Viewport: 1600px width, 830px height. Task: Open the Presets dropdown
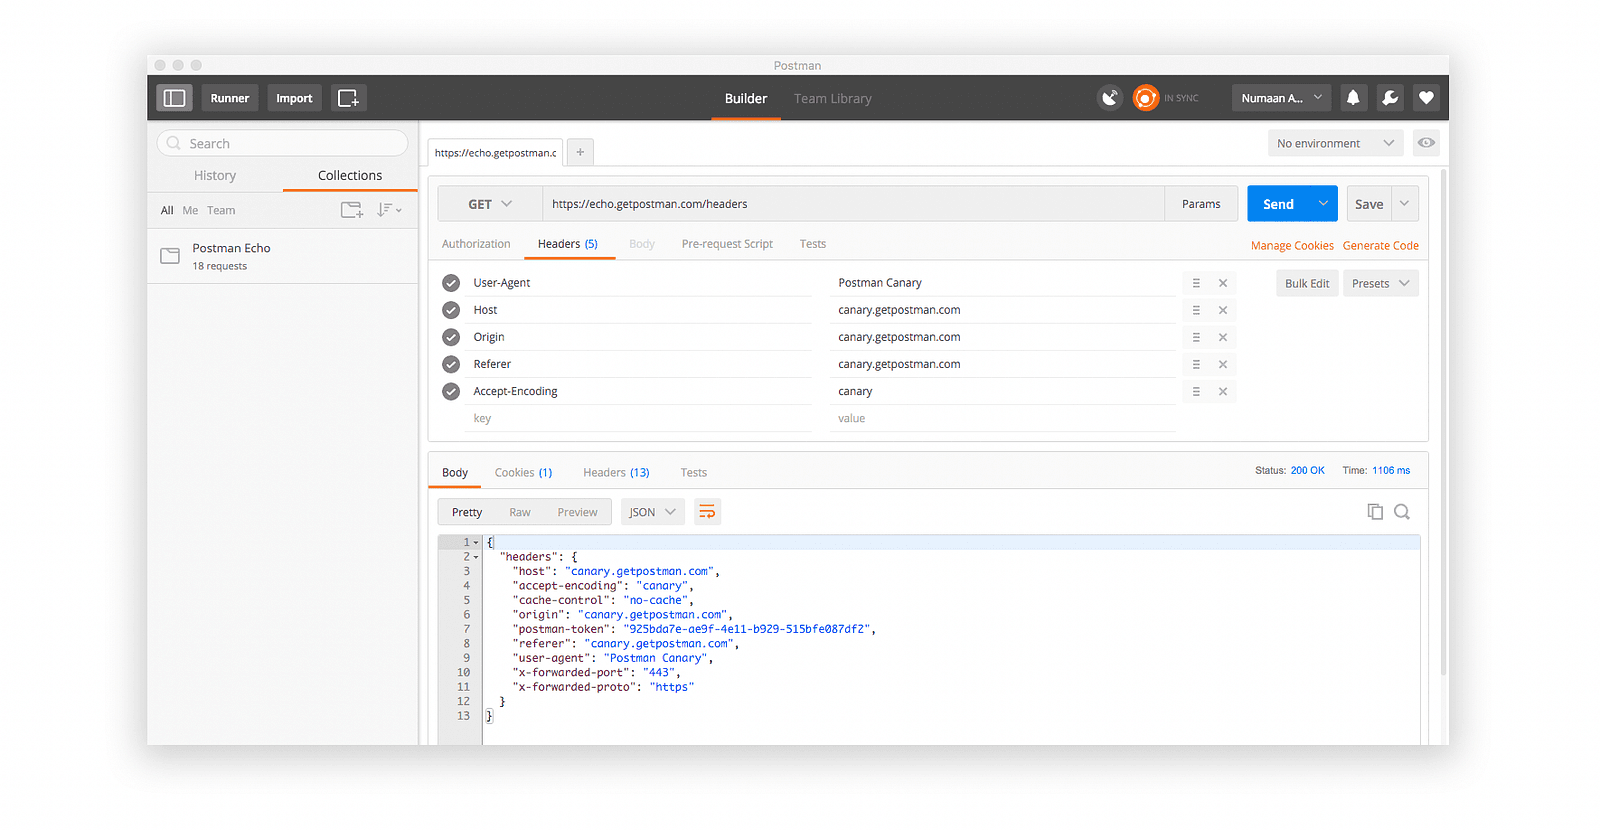pyautogui.click(x=1380, y=283)
